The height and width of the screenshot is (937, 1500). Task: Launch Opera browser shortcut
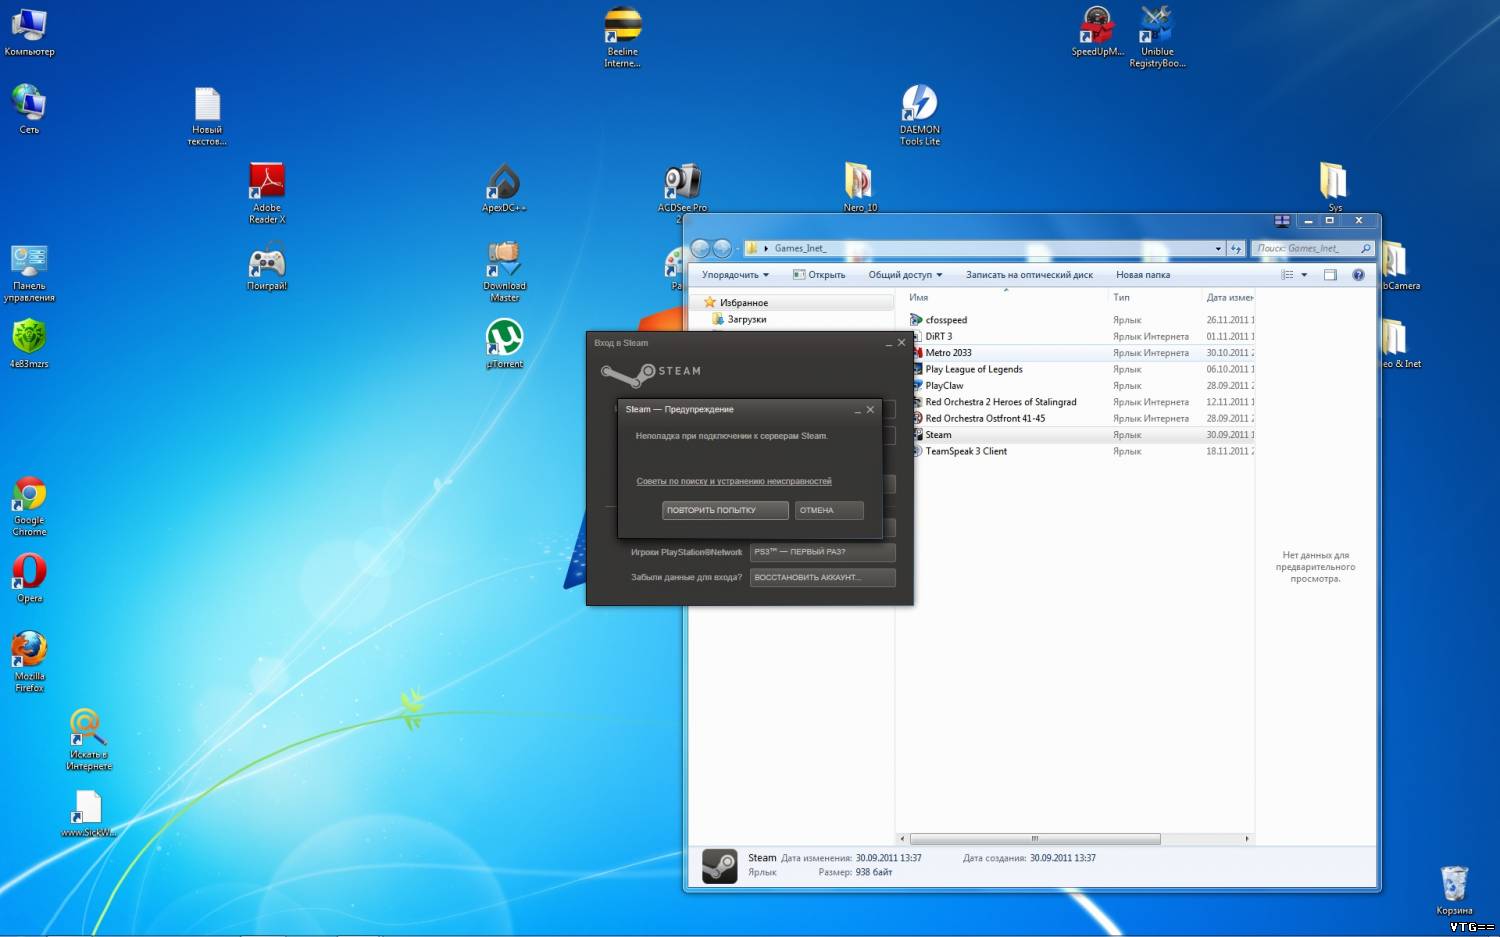point(29,578)
